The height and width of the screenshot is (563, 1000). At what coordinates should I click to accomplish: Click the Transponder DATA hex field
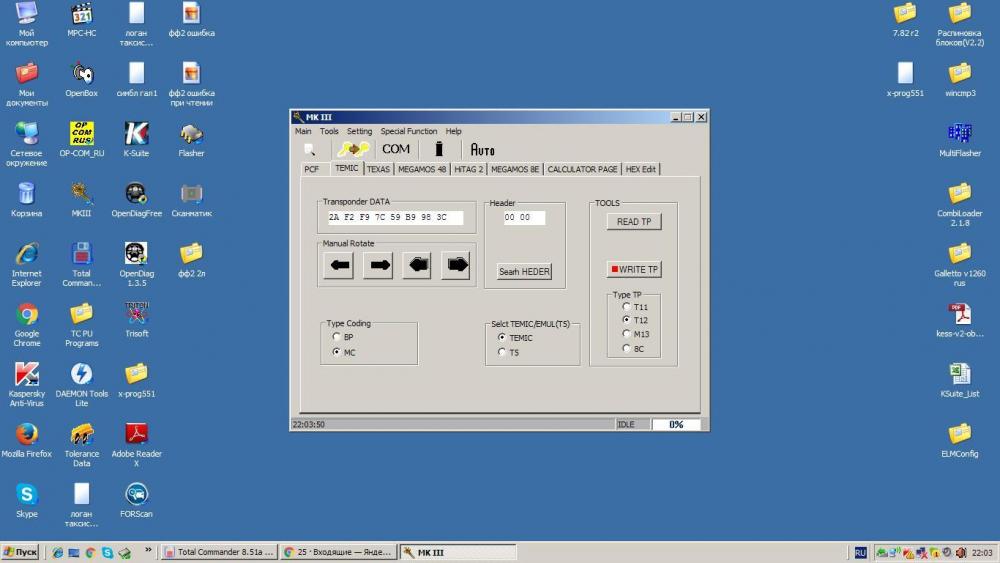point(395,217)
